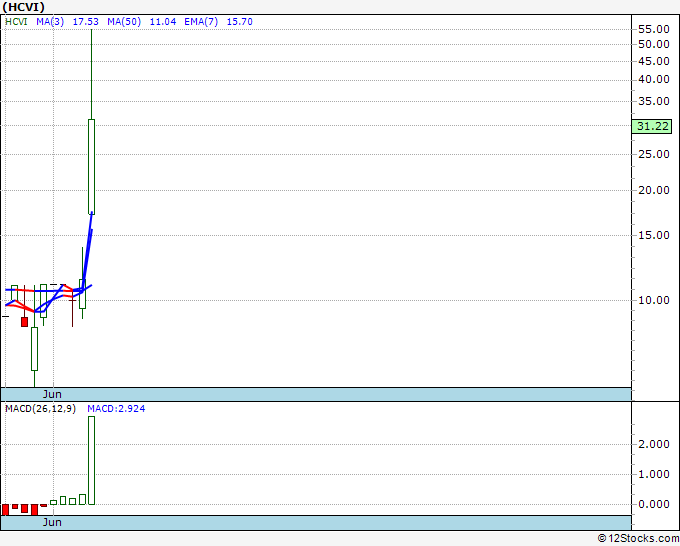The image size is (680, 546).
Task: Click the 50.00 price axis label
Action: 654,44
